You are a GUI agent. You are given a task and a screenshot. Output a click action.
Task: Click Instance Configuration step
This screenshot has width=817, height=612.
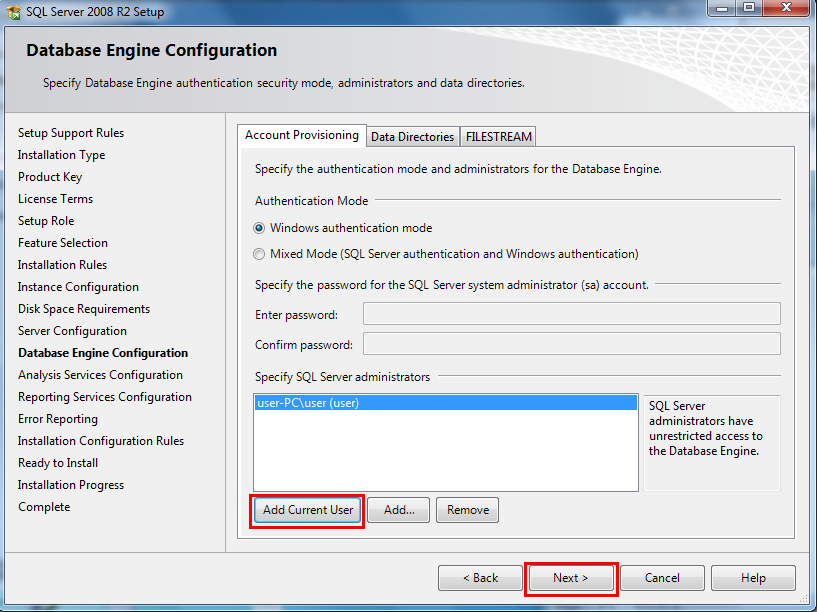(x=78, y=287)
